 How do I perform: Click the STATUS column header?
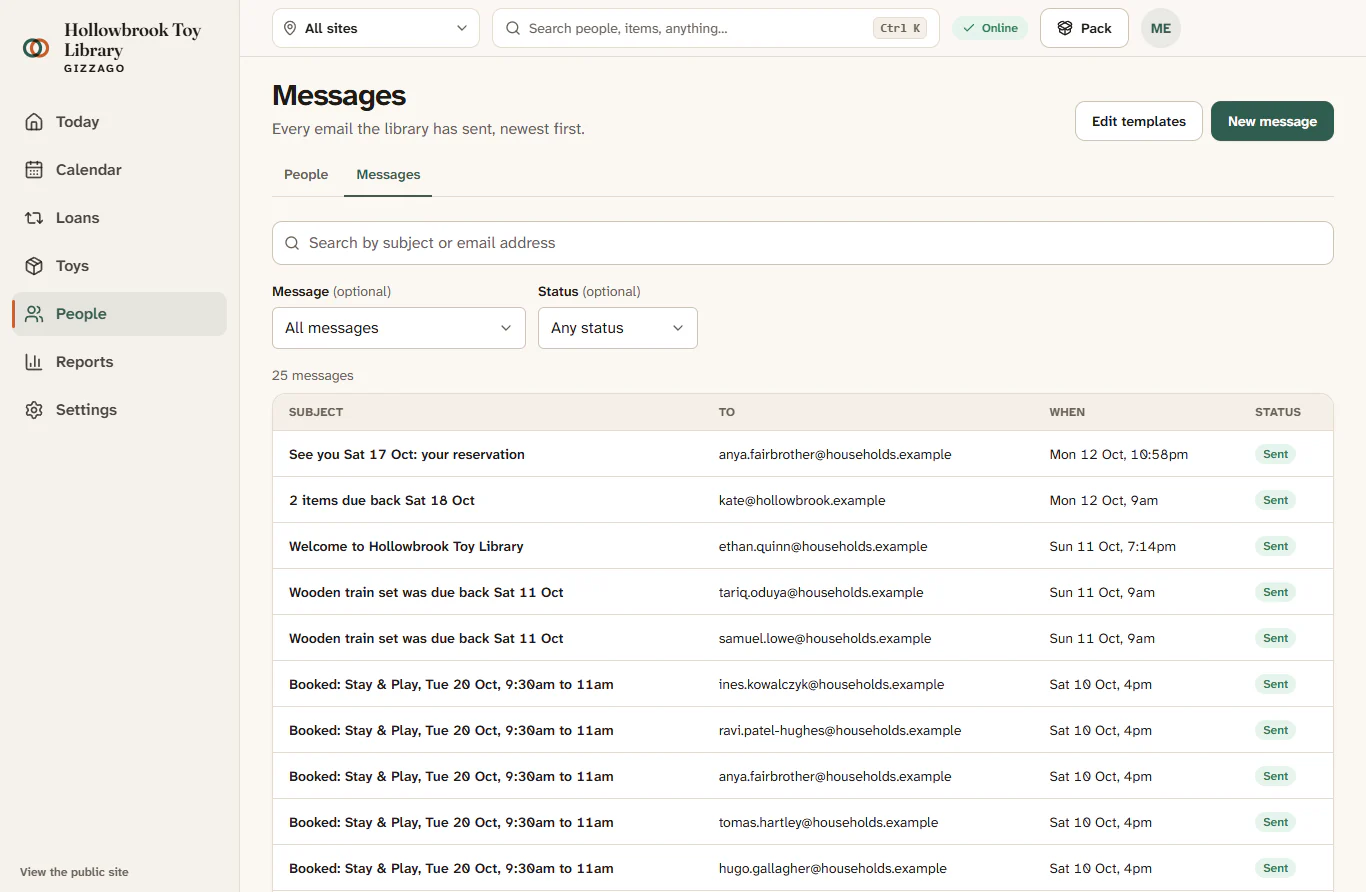[x=1278, y=412]
